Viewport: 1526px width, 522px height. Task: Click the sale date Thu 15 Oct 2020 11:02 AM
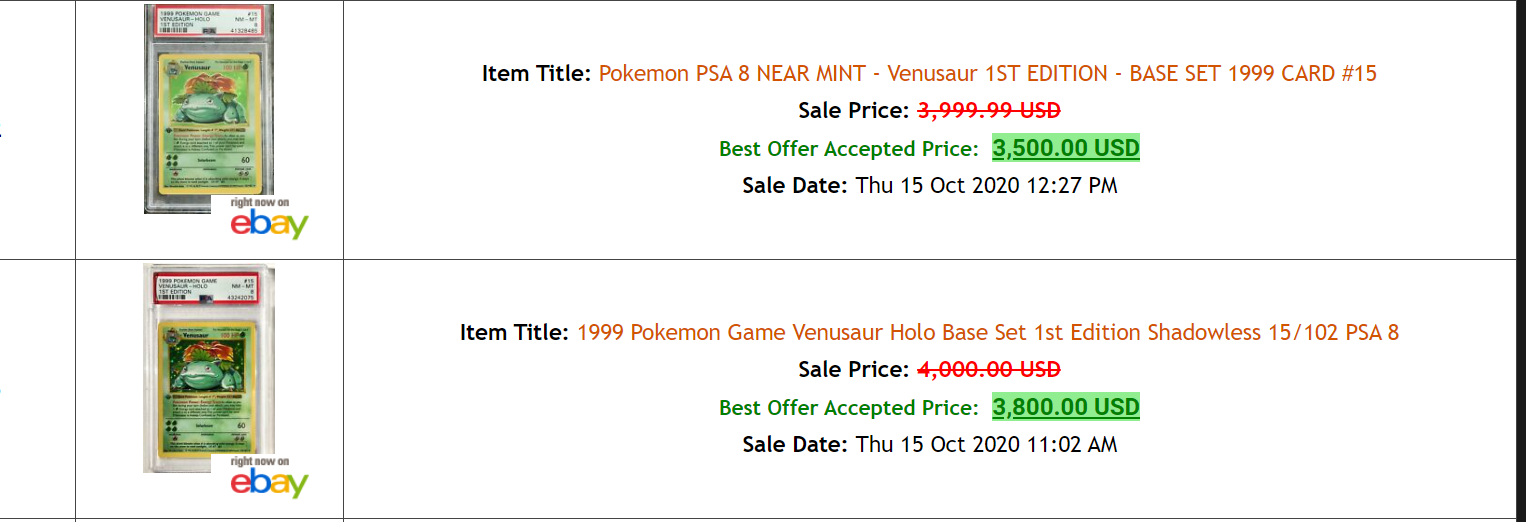click(987, 444)
